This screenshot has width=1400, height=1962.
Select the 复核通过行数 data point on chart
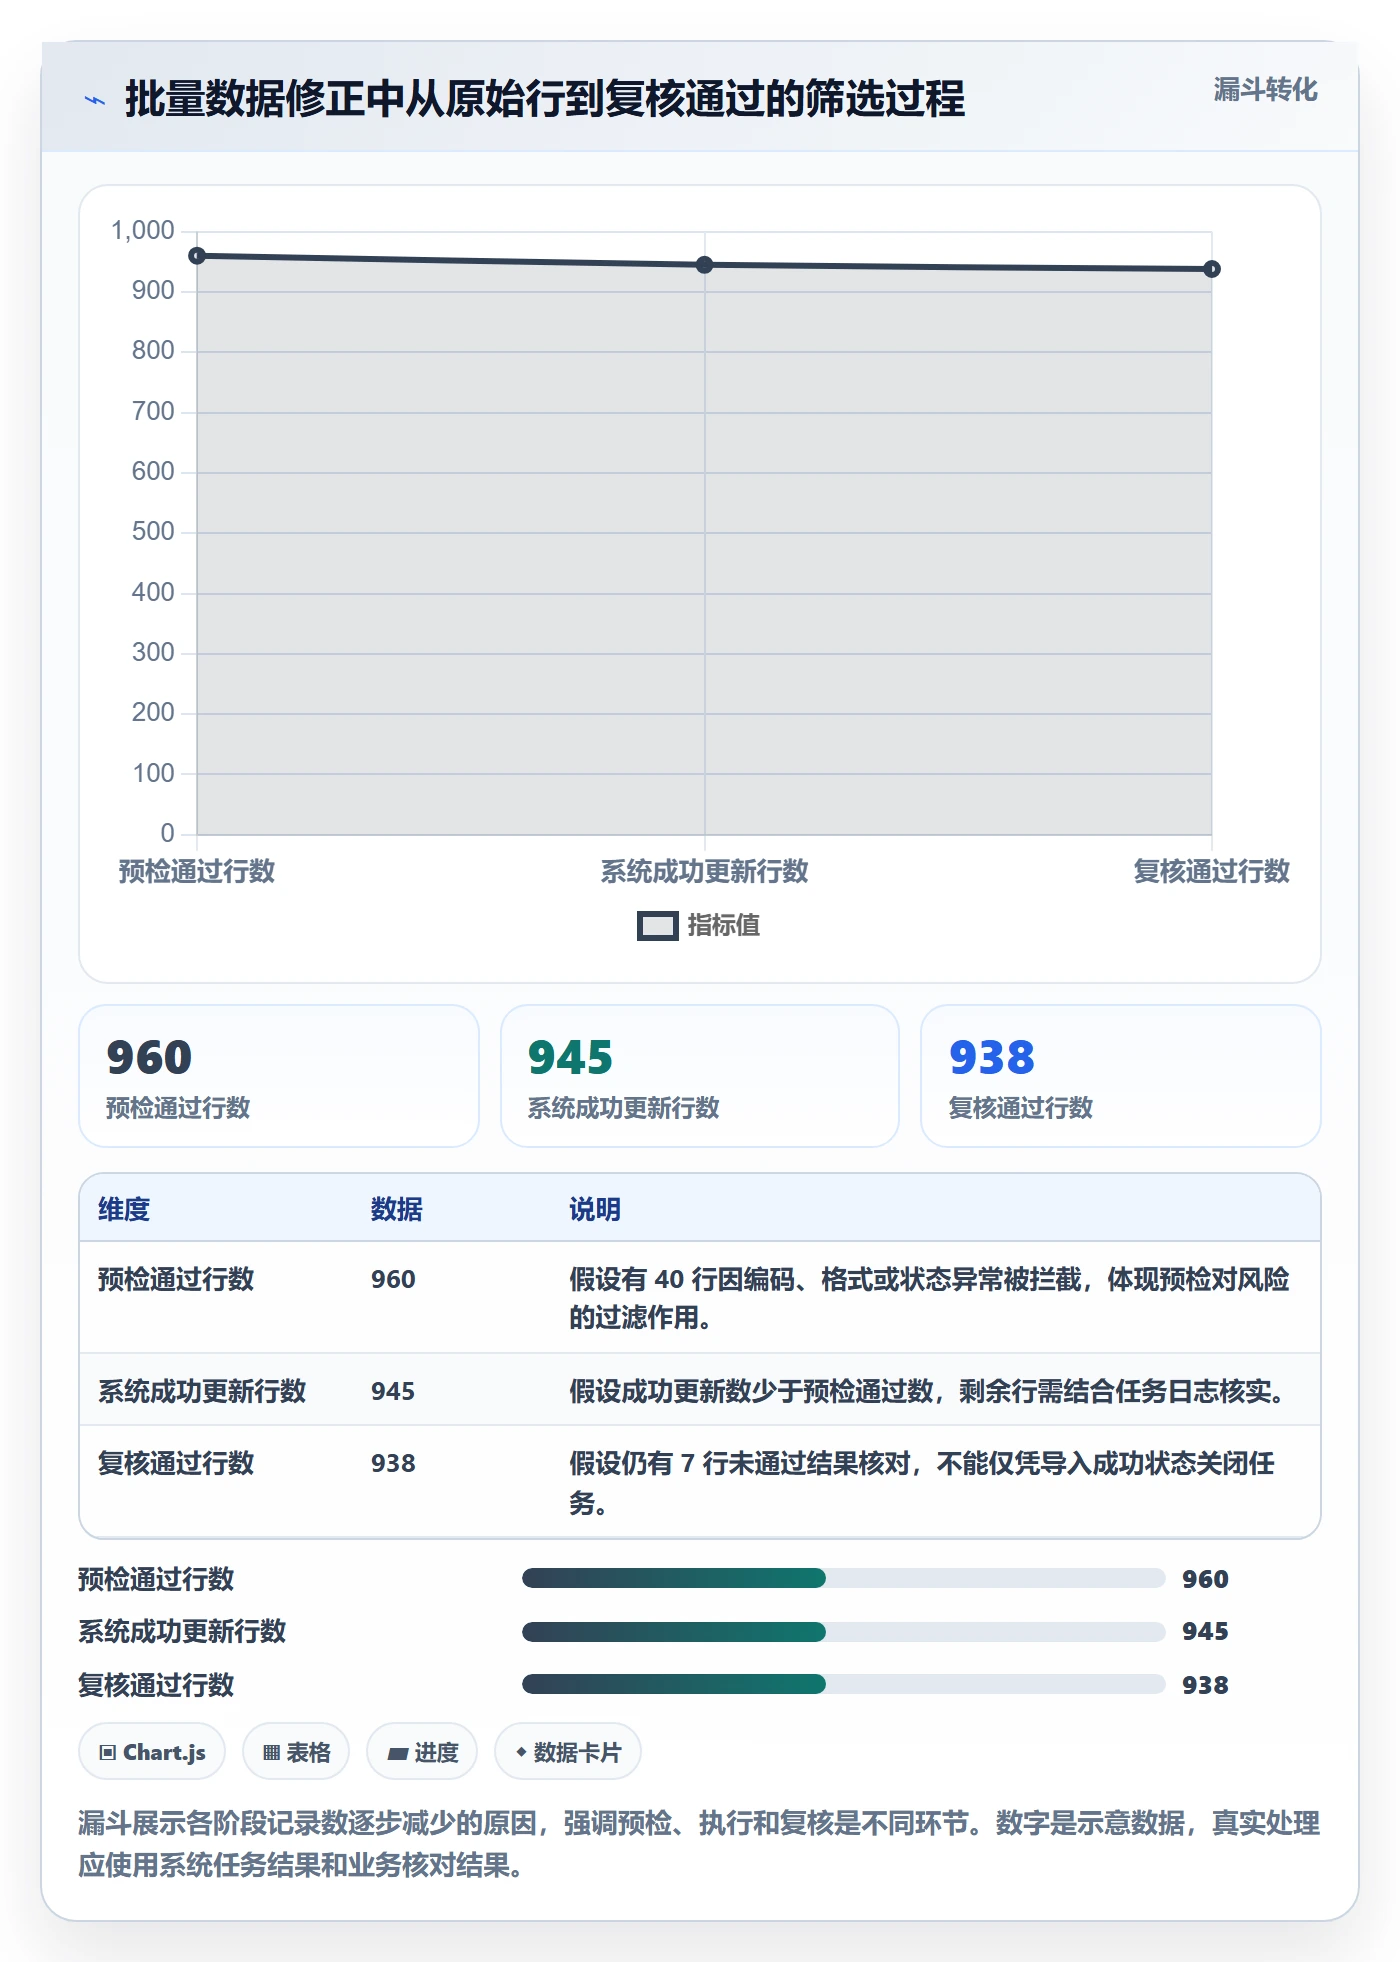coord(1212,269)
